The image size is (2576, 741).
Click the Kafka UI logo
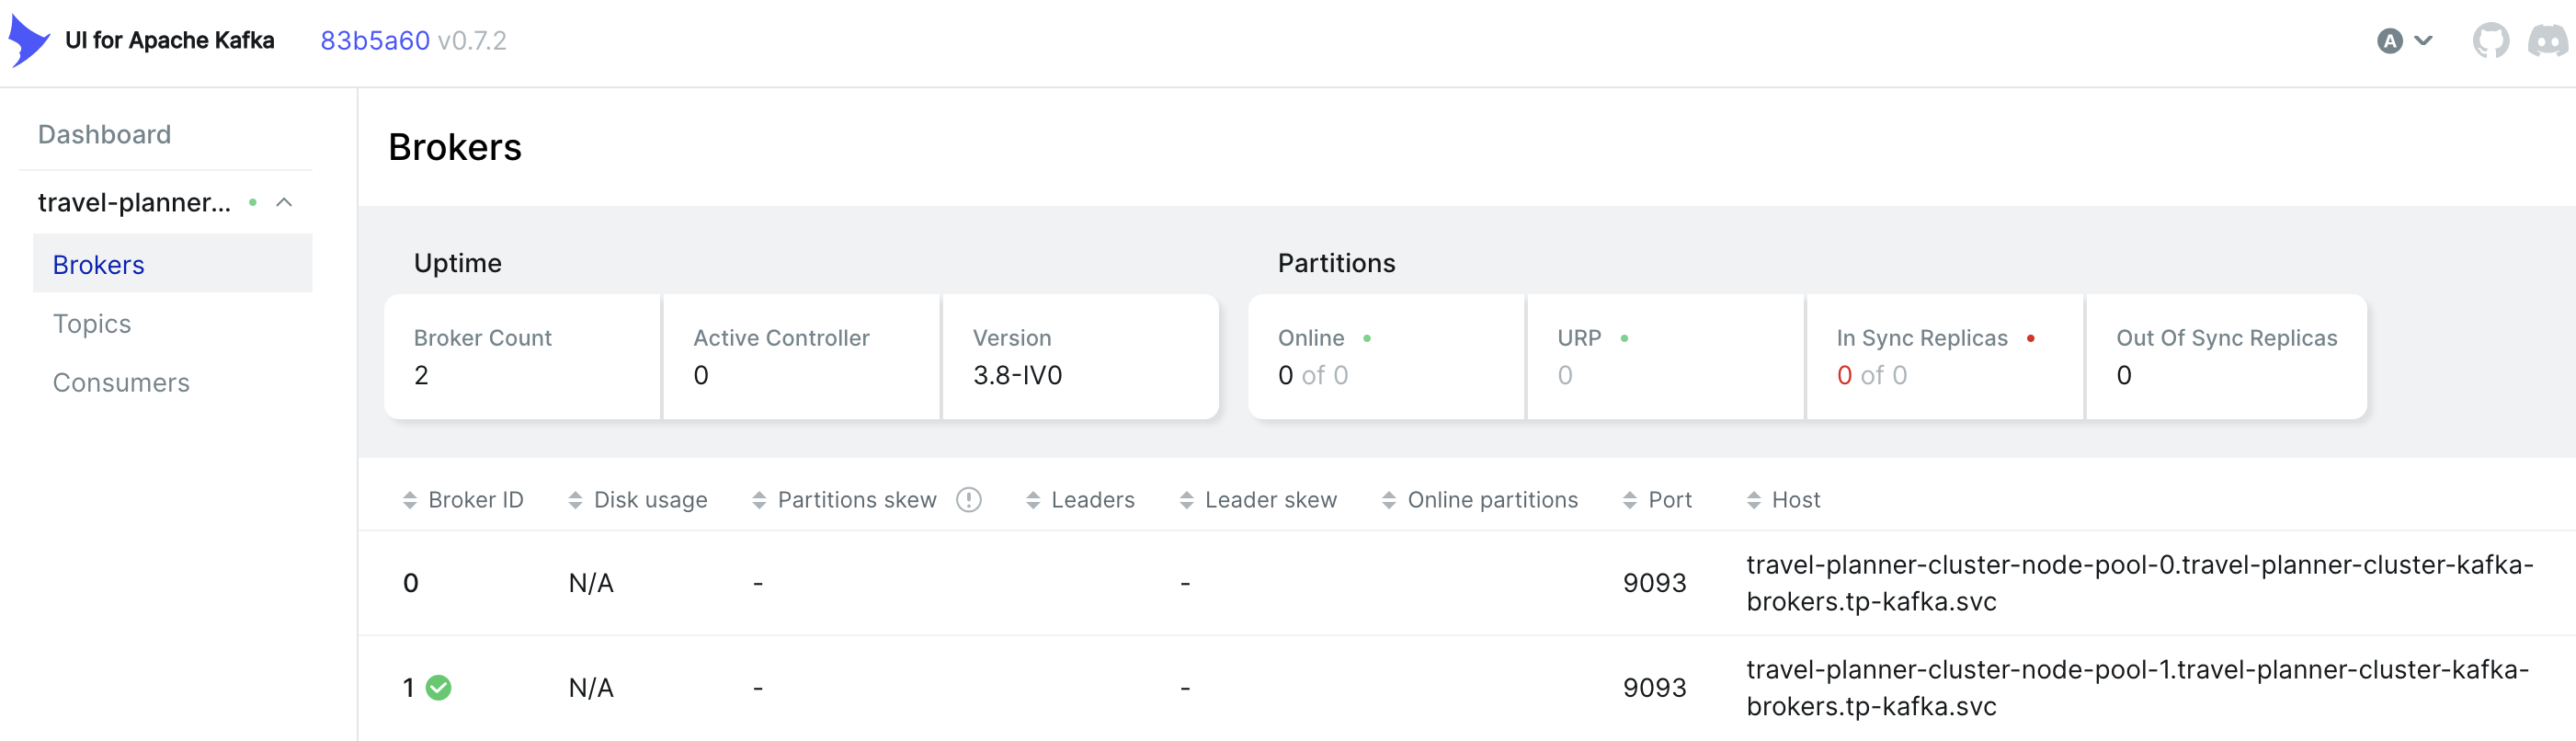pyautogui.click(x=29, y=41)
